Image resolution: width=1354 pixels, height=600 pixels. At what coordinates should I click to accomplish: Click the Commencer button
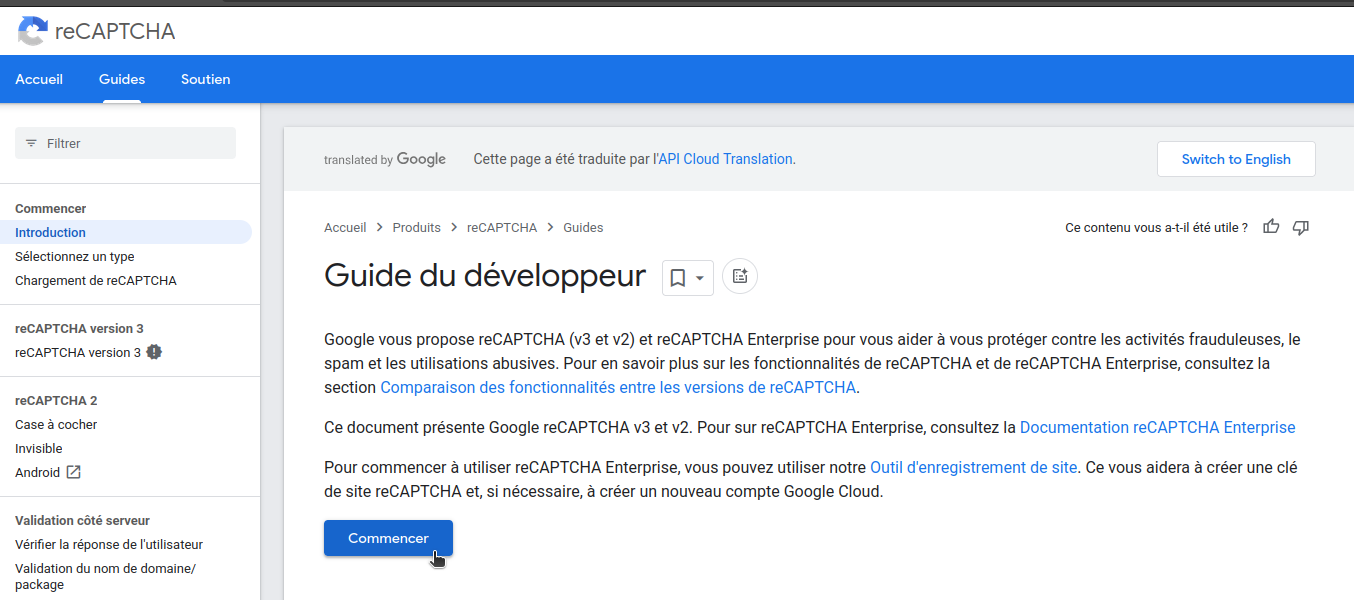[x=388, y=538]
